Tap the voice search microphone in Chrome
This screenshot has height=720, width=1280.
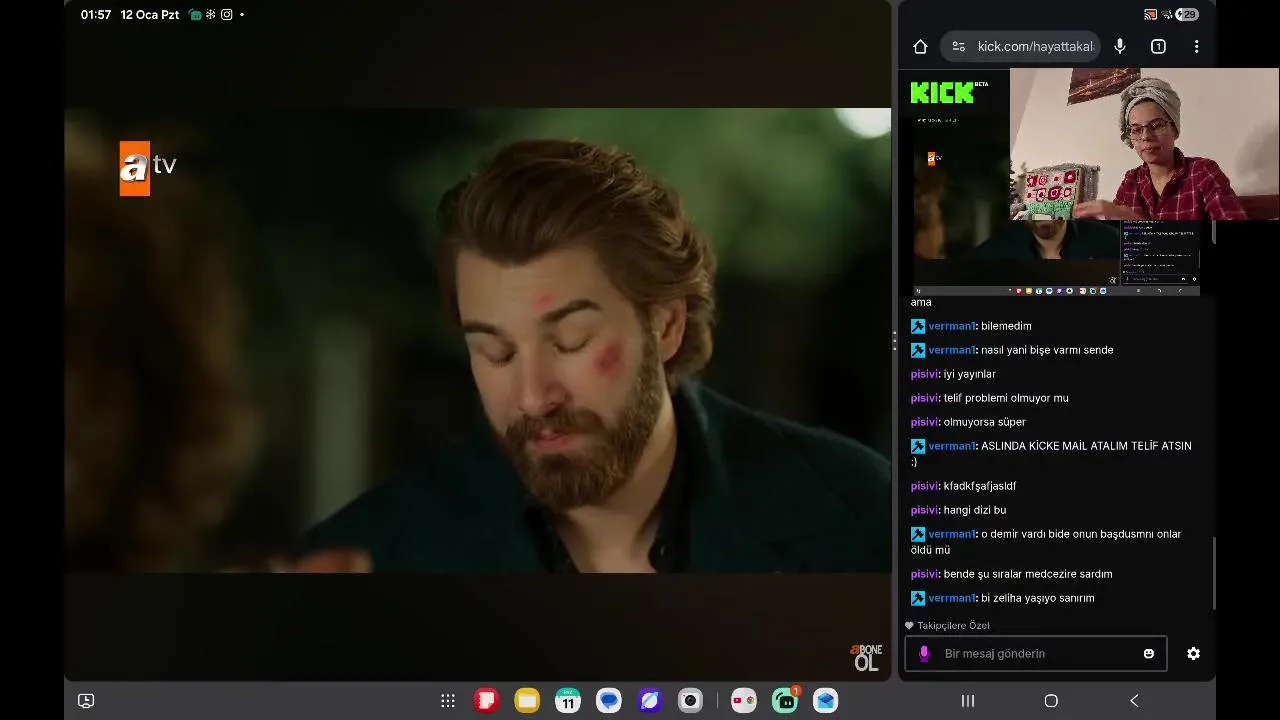[x=1120, y=46]
